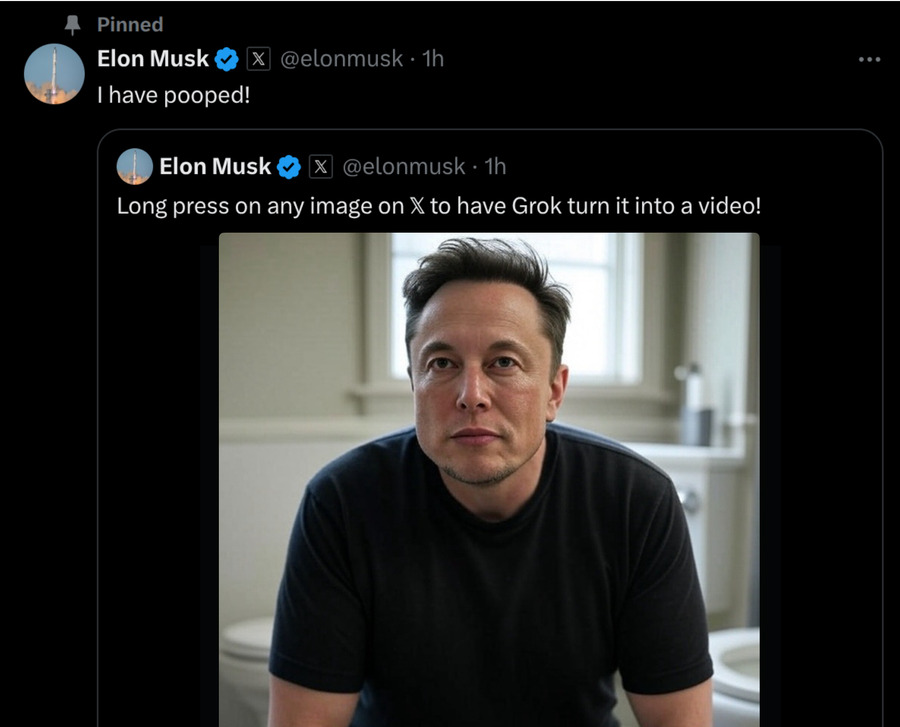Click the quoted post's @elonmusk handle
The image size is (900, 727).
click(x=404, y=166)
